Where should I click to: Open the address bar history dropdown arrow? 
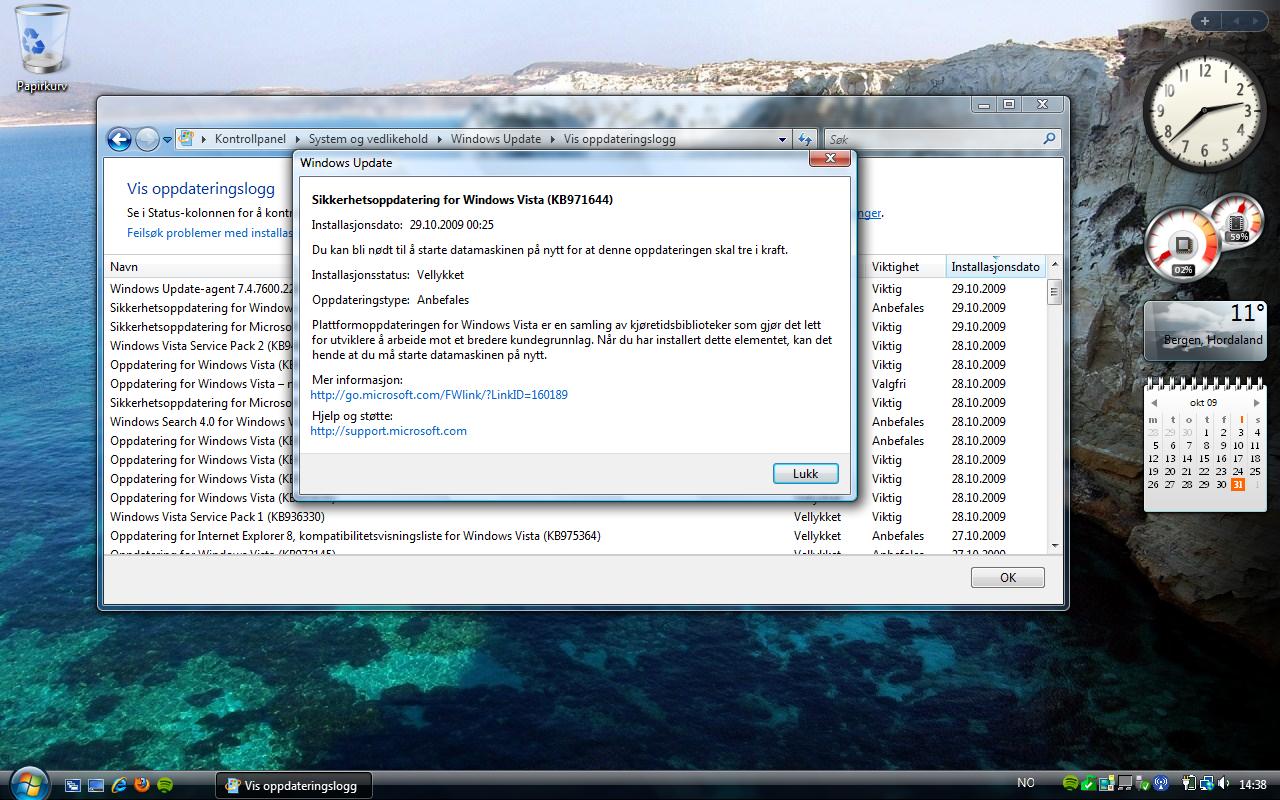(x=782, y=139)
